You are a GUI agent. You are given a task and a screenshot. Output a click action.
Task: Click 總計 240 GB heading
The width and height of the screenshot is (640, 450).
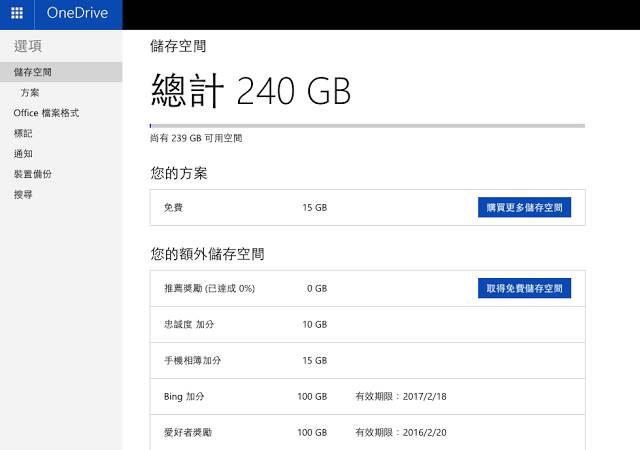pos(251,90)
